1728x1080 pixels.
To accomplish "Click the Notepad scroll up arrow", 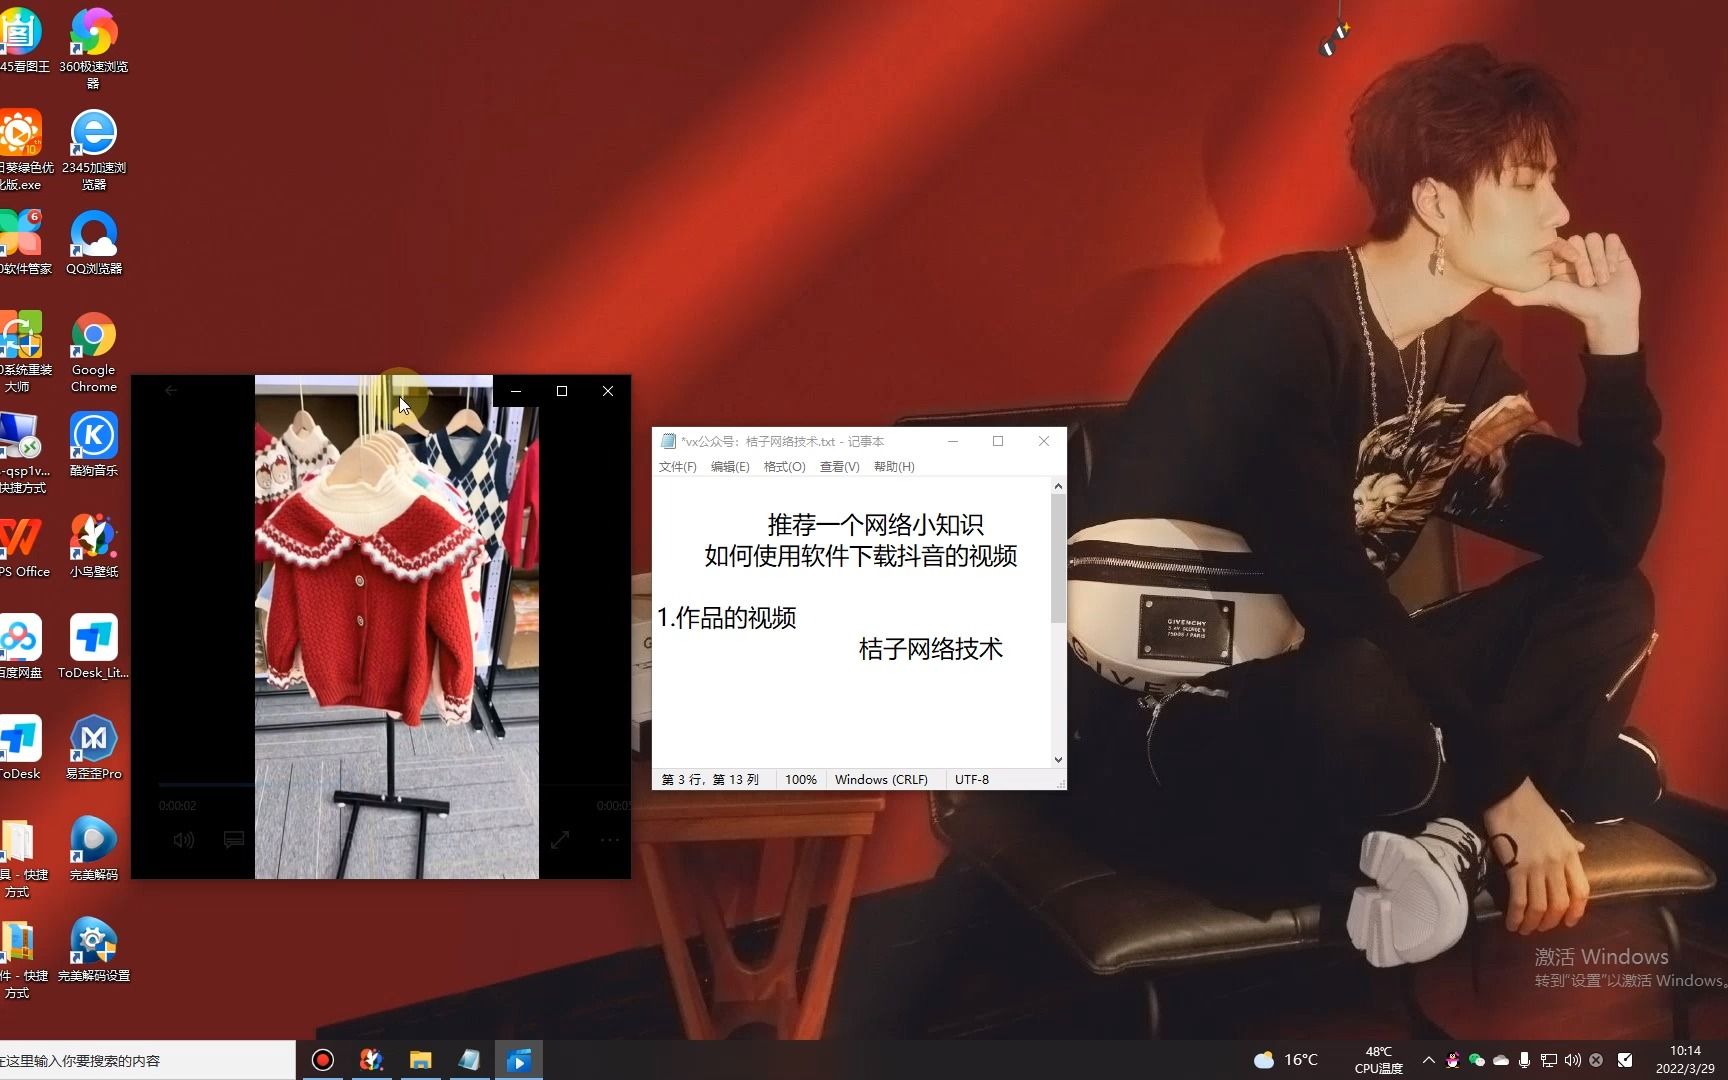I will point(1058,487).
